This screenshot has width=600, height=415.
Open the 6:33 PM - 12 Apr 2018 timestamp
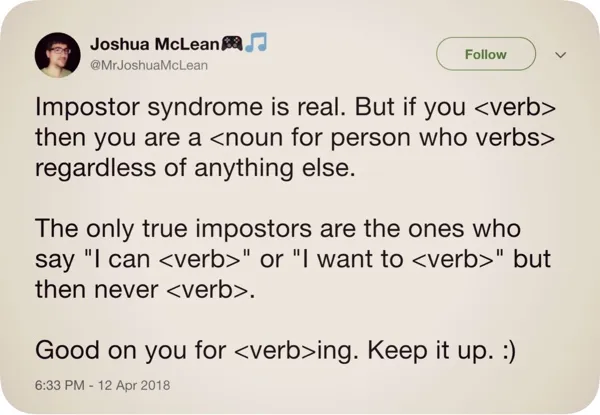[103, 385]
